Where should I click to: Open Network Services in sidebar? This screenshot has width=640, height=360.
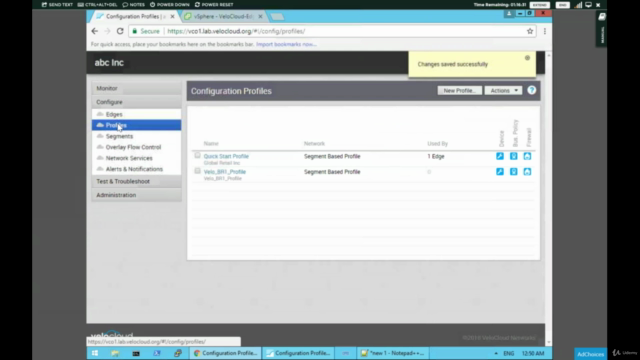[136, 158]
